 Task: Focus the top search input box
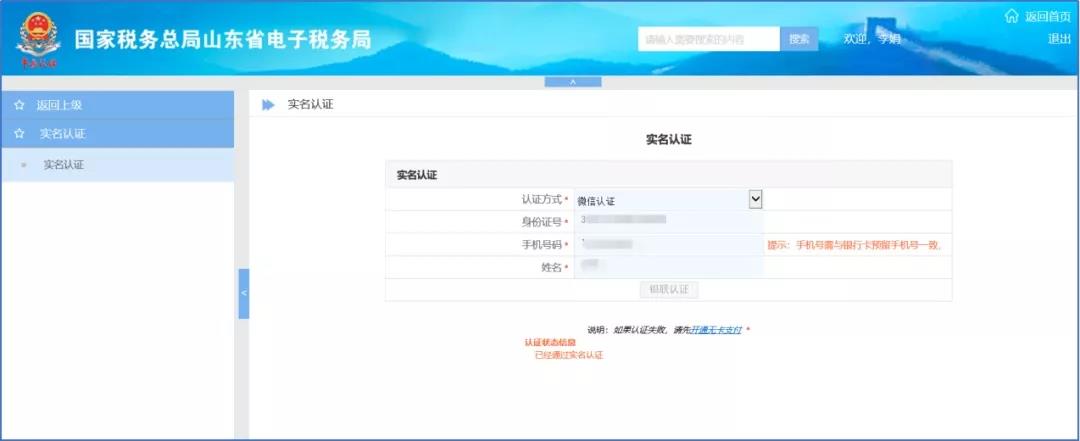pos(708,39)
